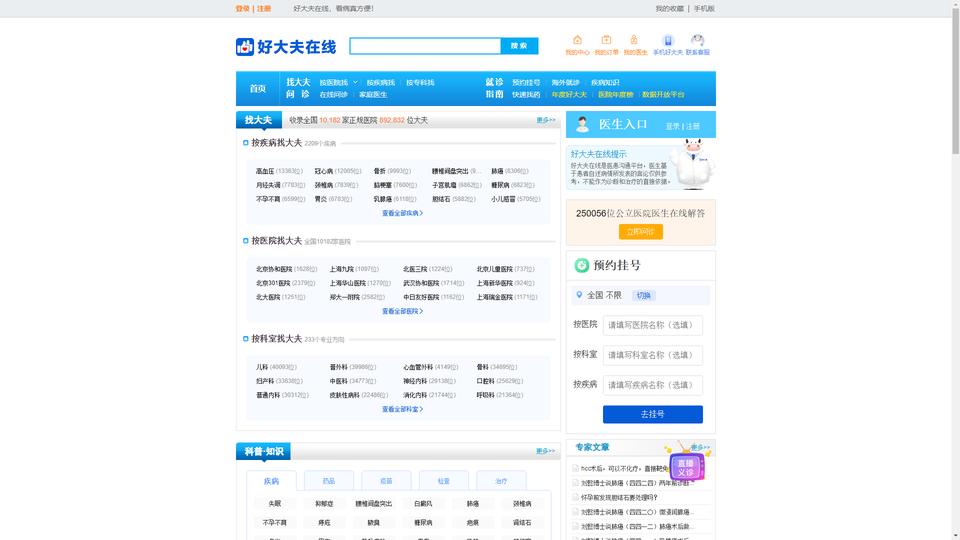This screenshot has width=960, height=540.
Task: Open 手机版 at top right
Action: 704,9
